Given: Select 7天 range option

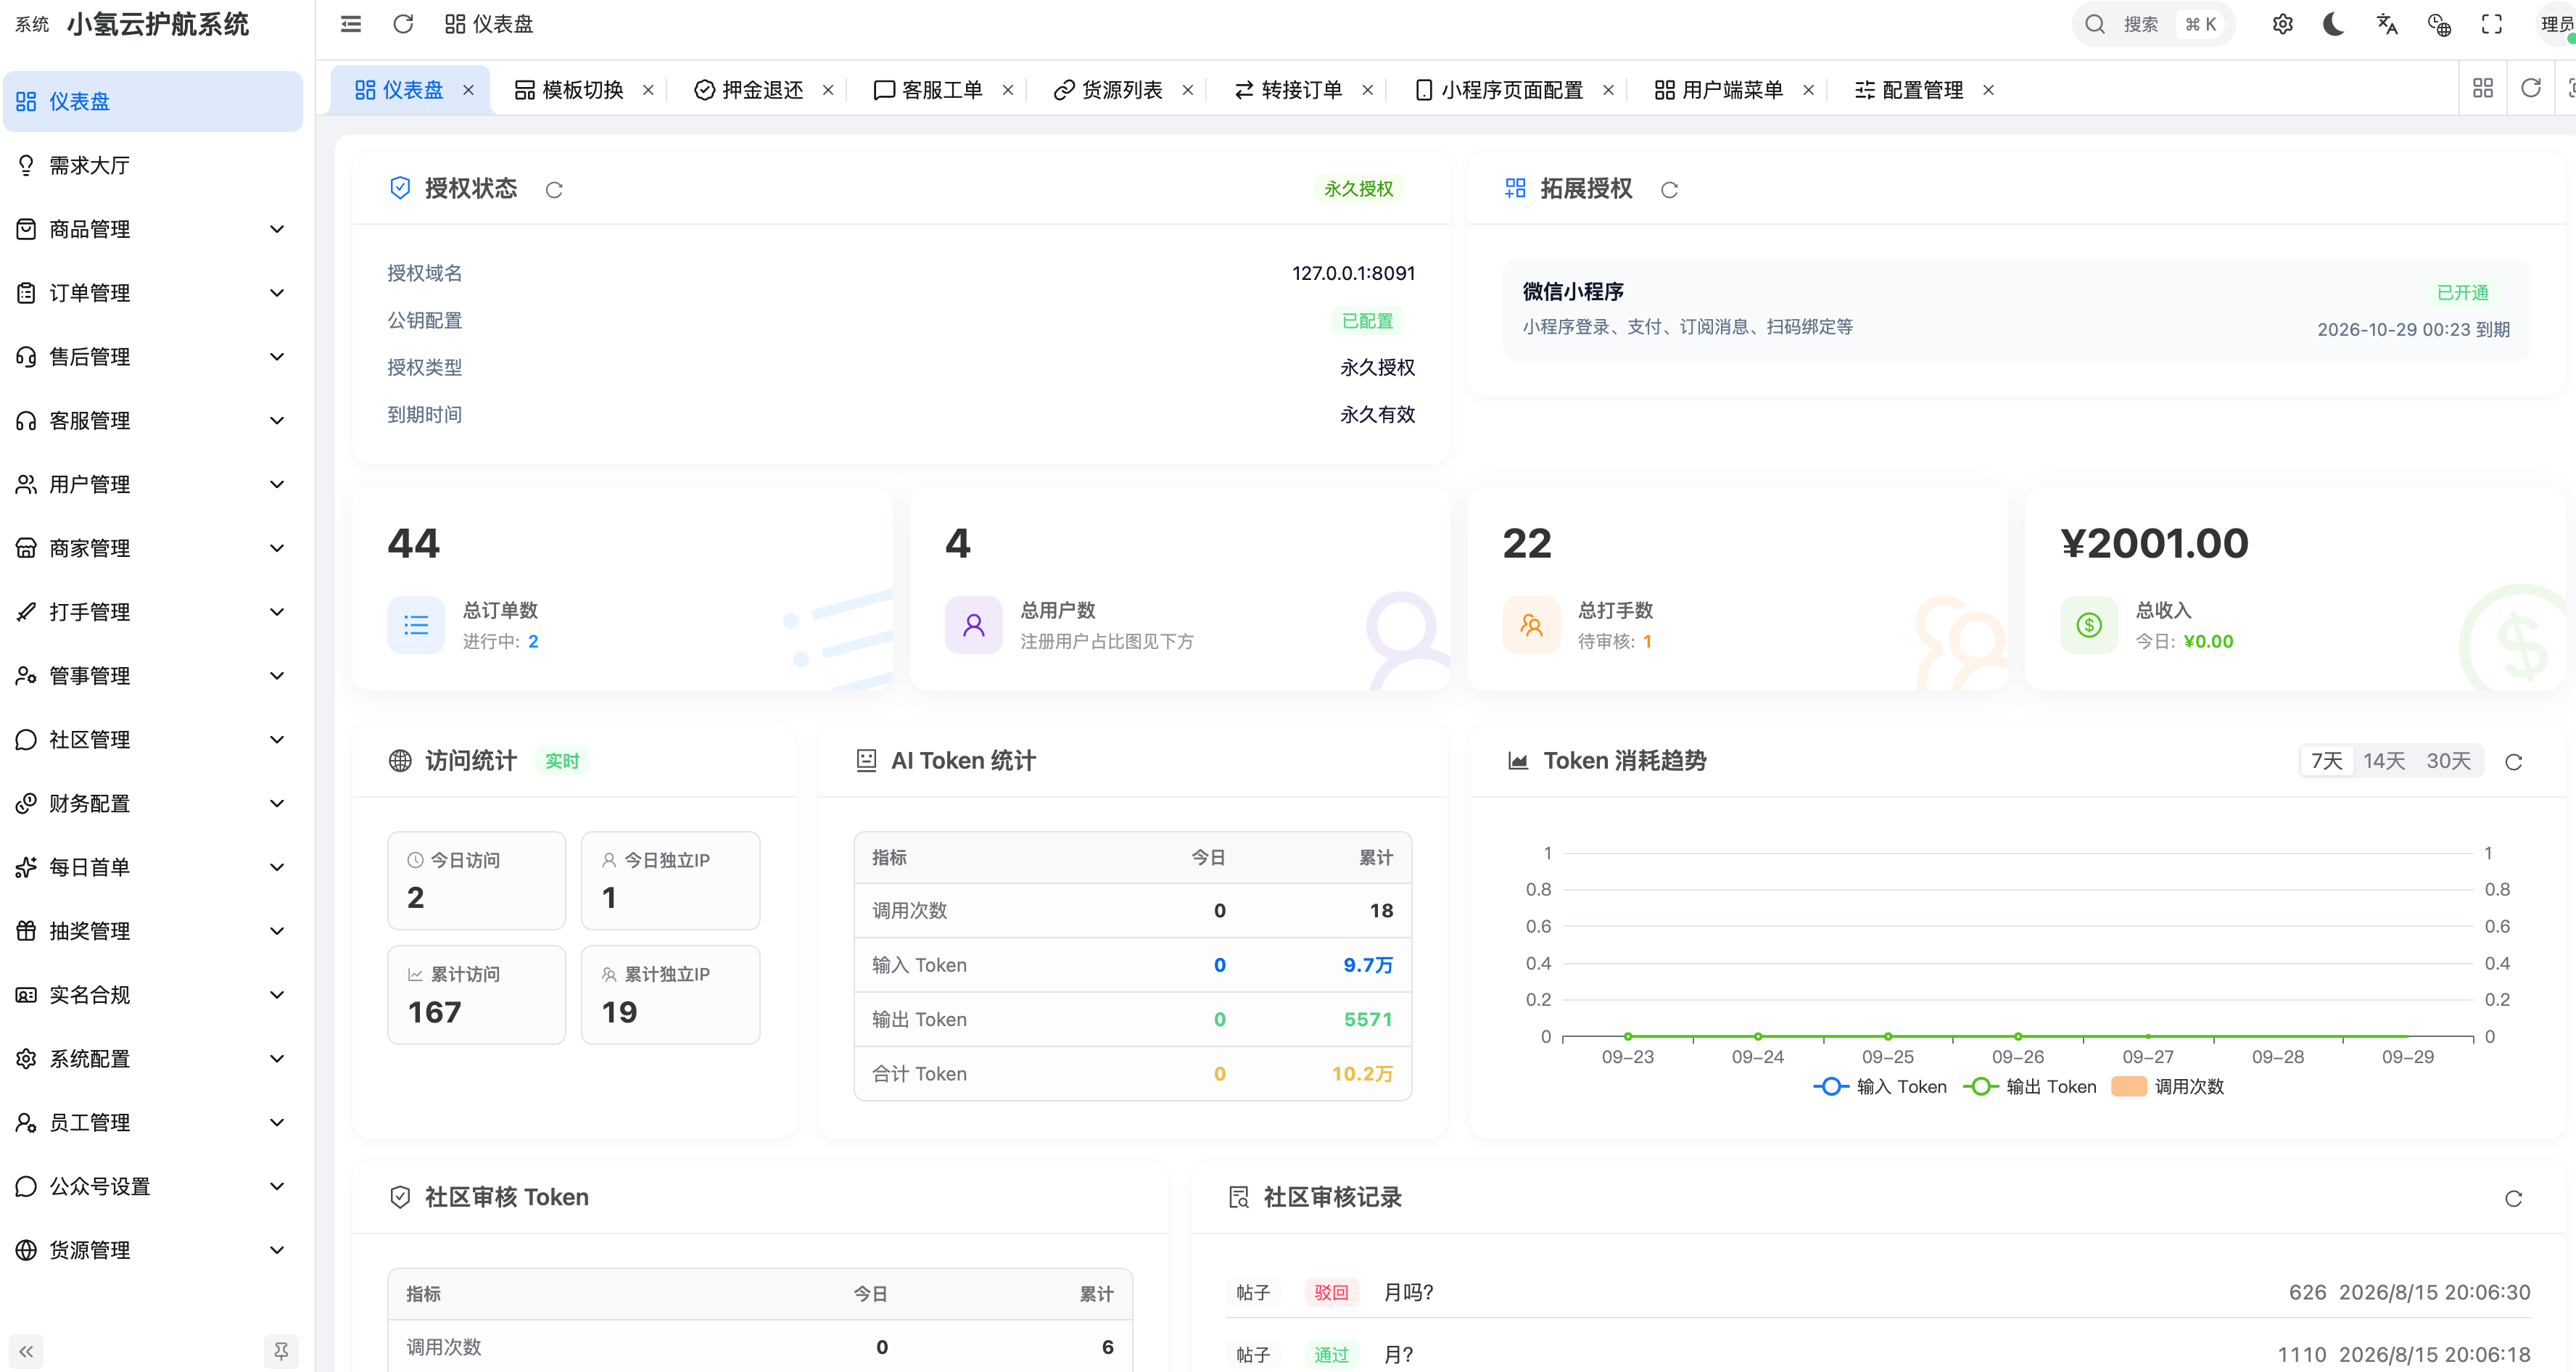Looking at the screenshot, I should click(2326, 761).
